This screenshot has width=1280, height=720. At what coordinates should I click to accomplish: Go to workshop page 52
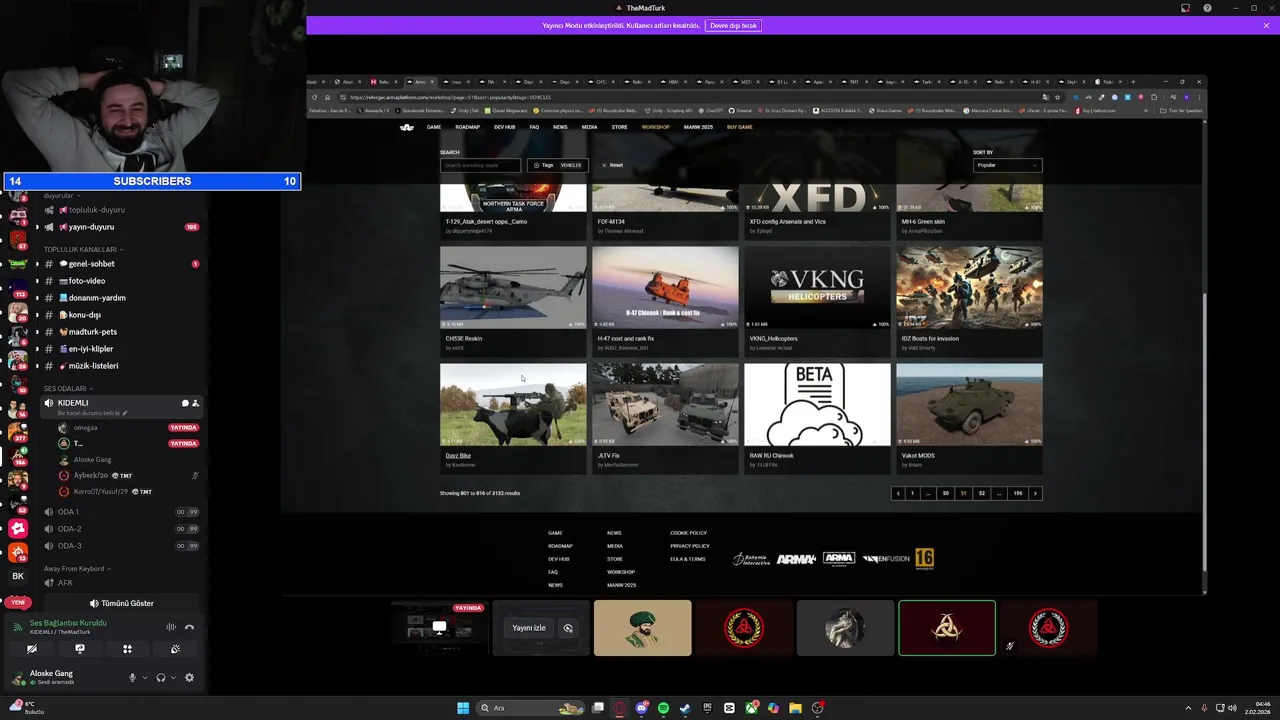coord(982,493)
